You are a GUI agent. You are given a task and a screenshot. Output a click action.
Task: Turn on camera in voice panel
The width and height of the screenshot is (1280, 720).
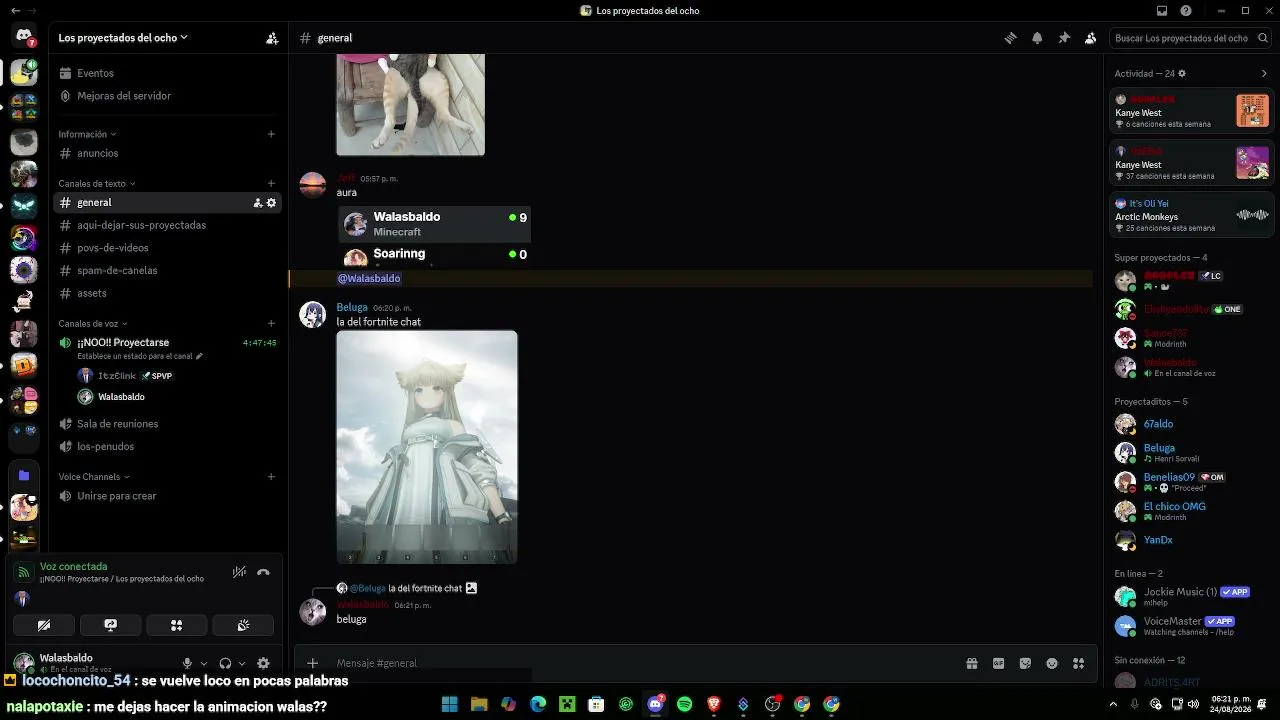click(44, 625)
